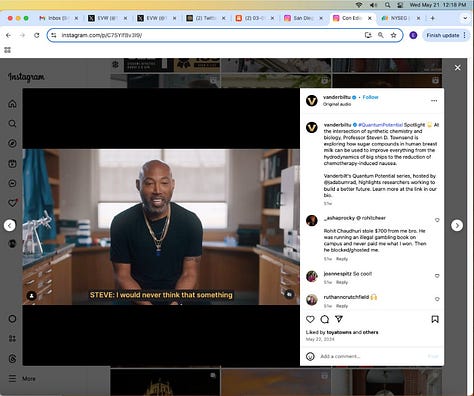Open vanderbiltu profile name in header
This screenshot has width=474, height=396.
tap(337, 97)
